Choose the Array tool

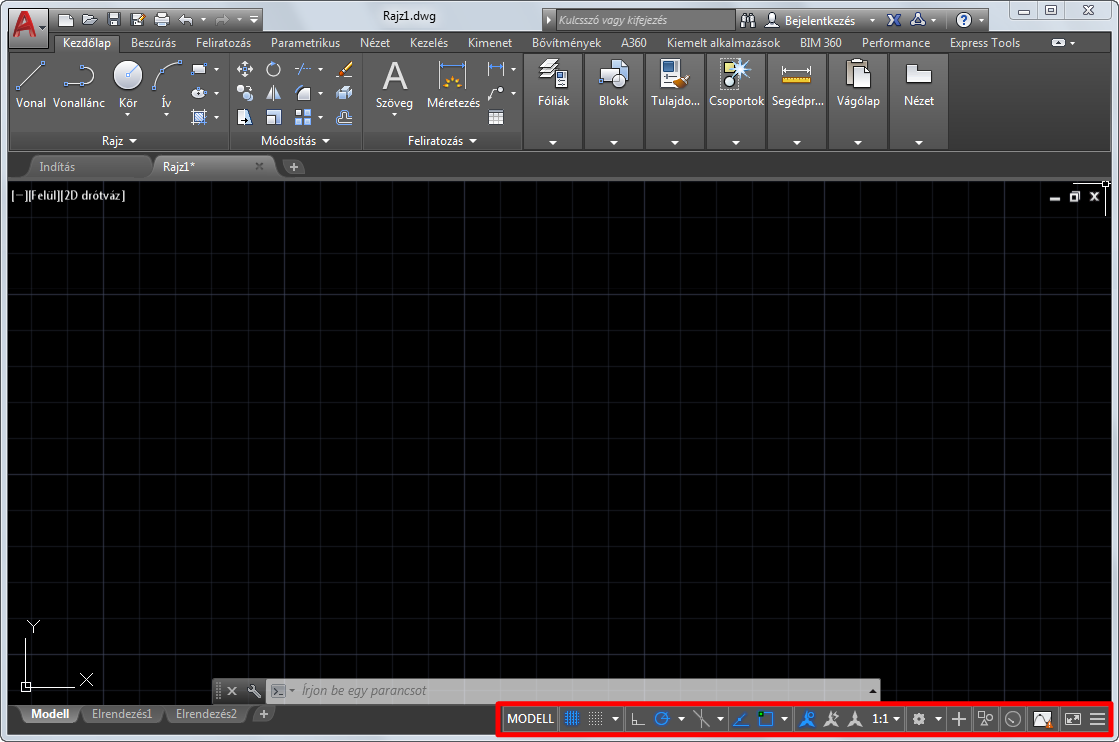[x=303, y=117]
